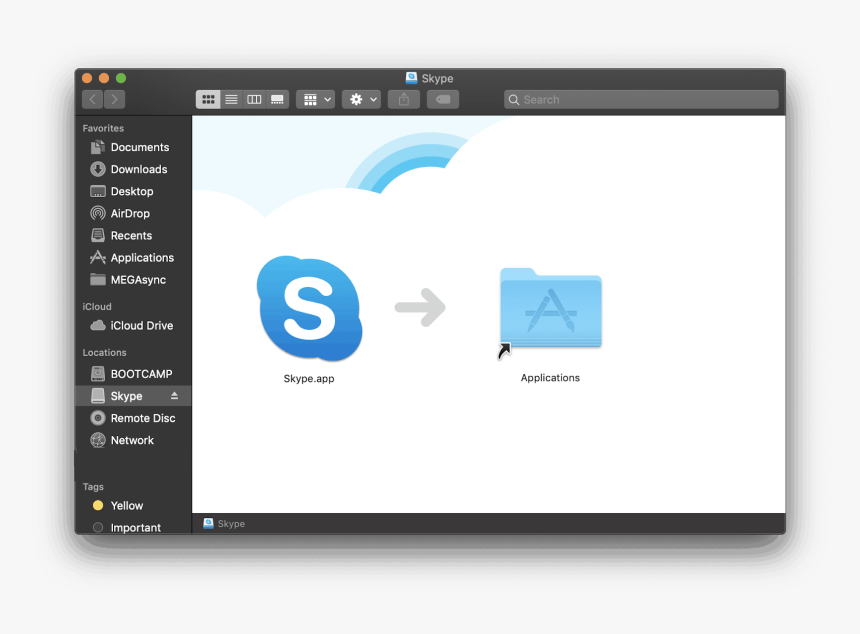The image size is (860, 634).
Task: Click the Tags section header
Action: 93,486
